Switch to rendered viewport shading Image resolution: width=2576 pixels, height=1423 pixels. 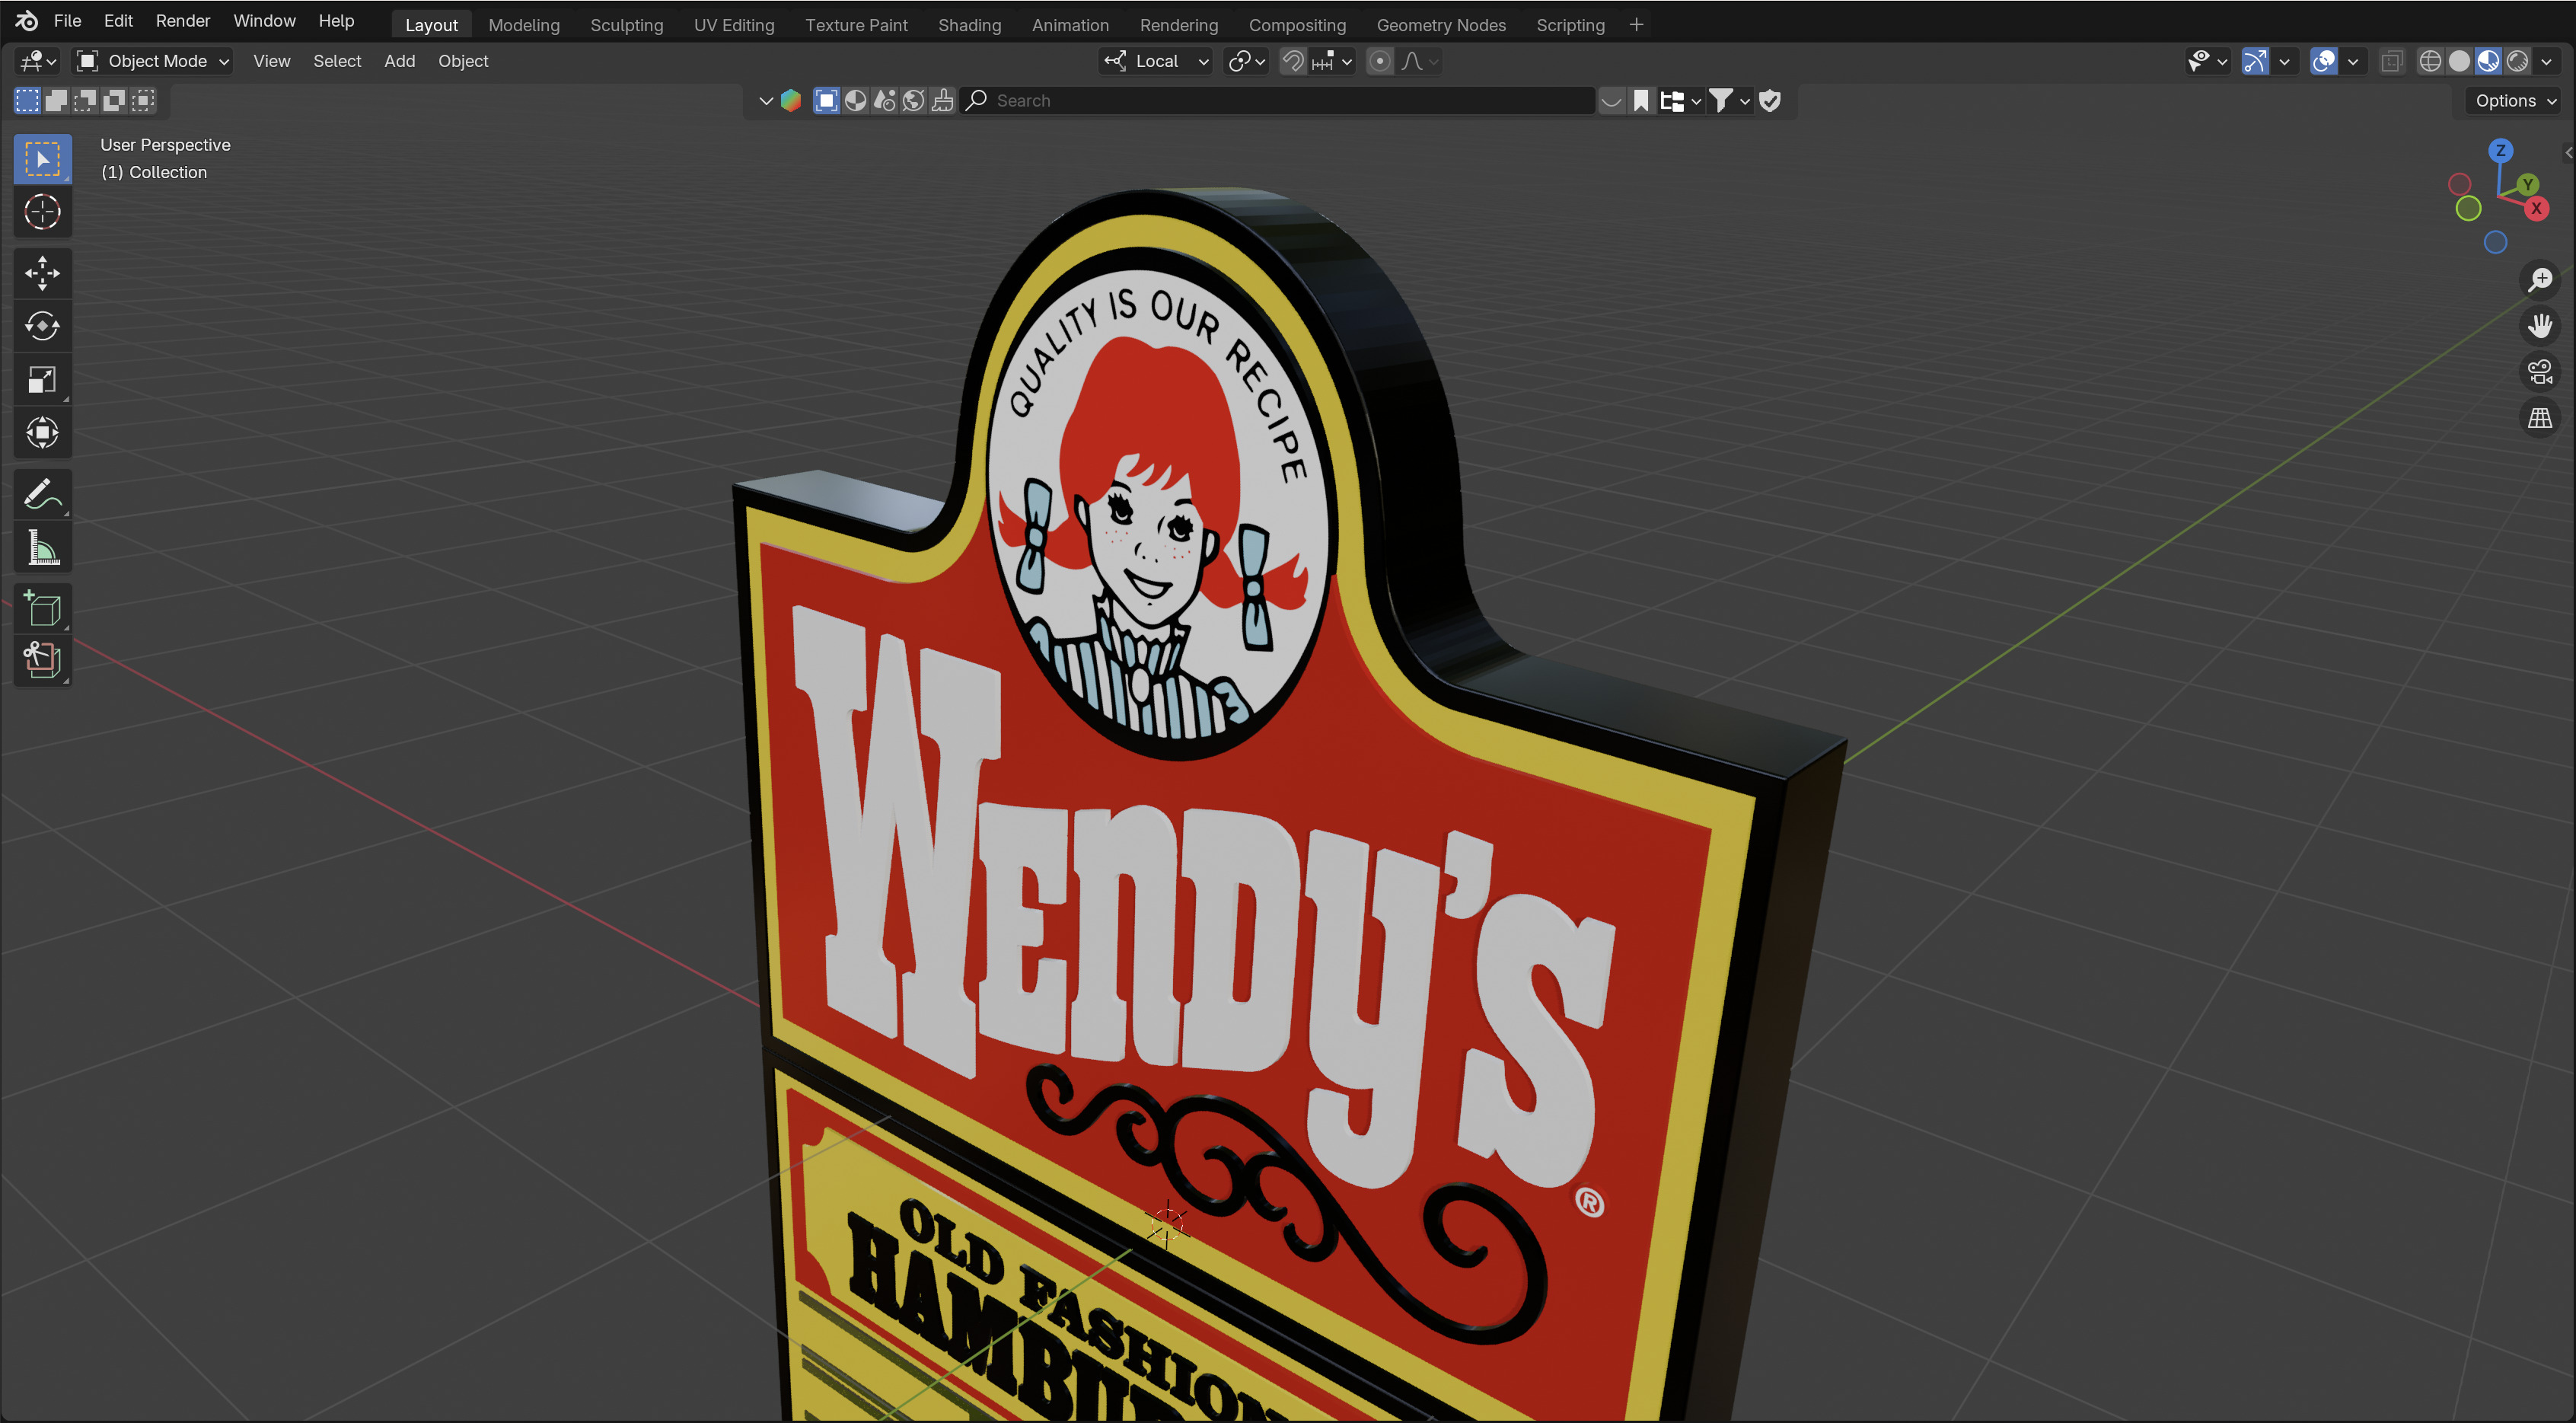pyautogui.click(x=2517, y=61)
